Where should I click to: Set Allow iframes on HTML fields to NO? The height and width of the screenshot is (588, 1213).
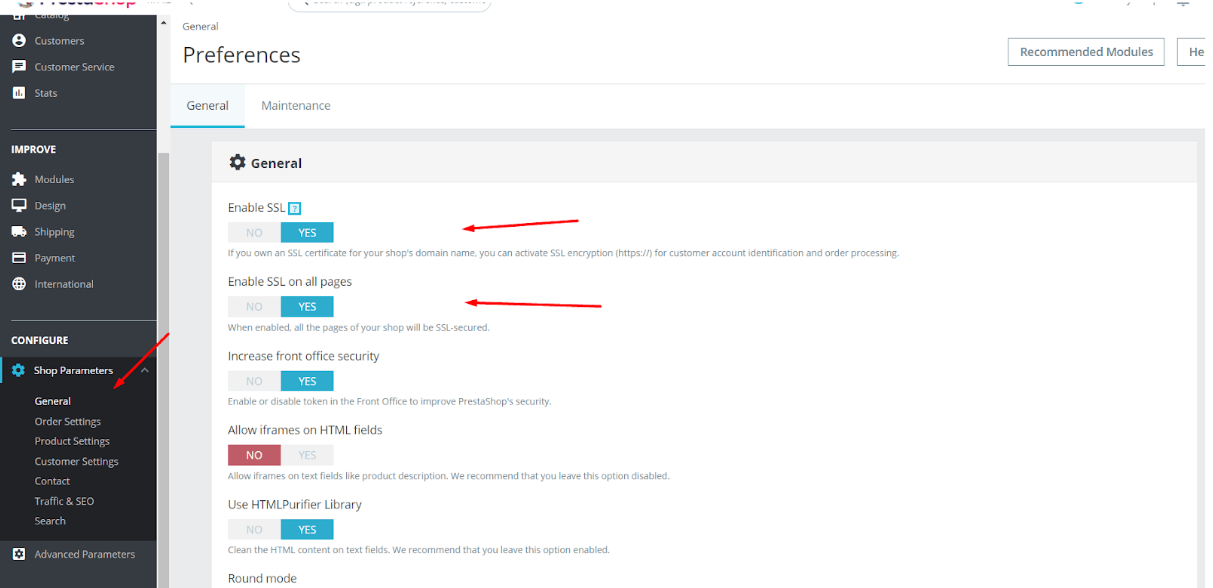tap(254, 455)
